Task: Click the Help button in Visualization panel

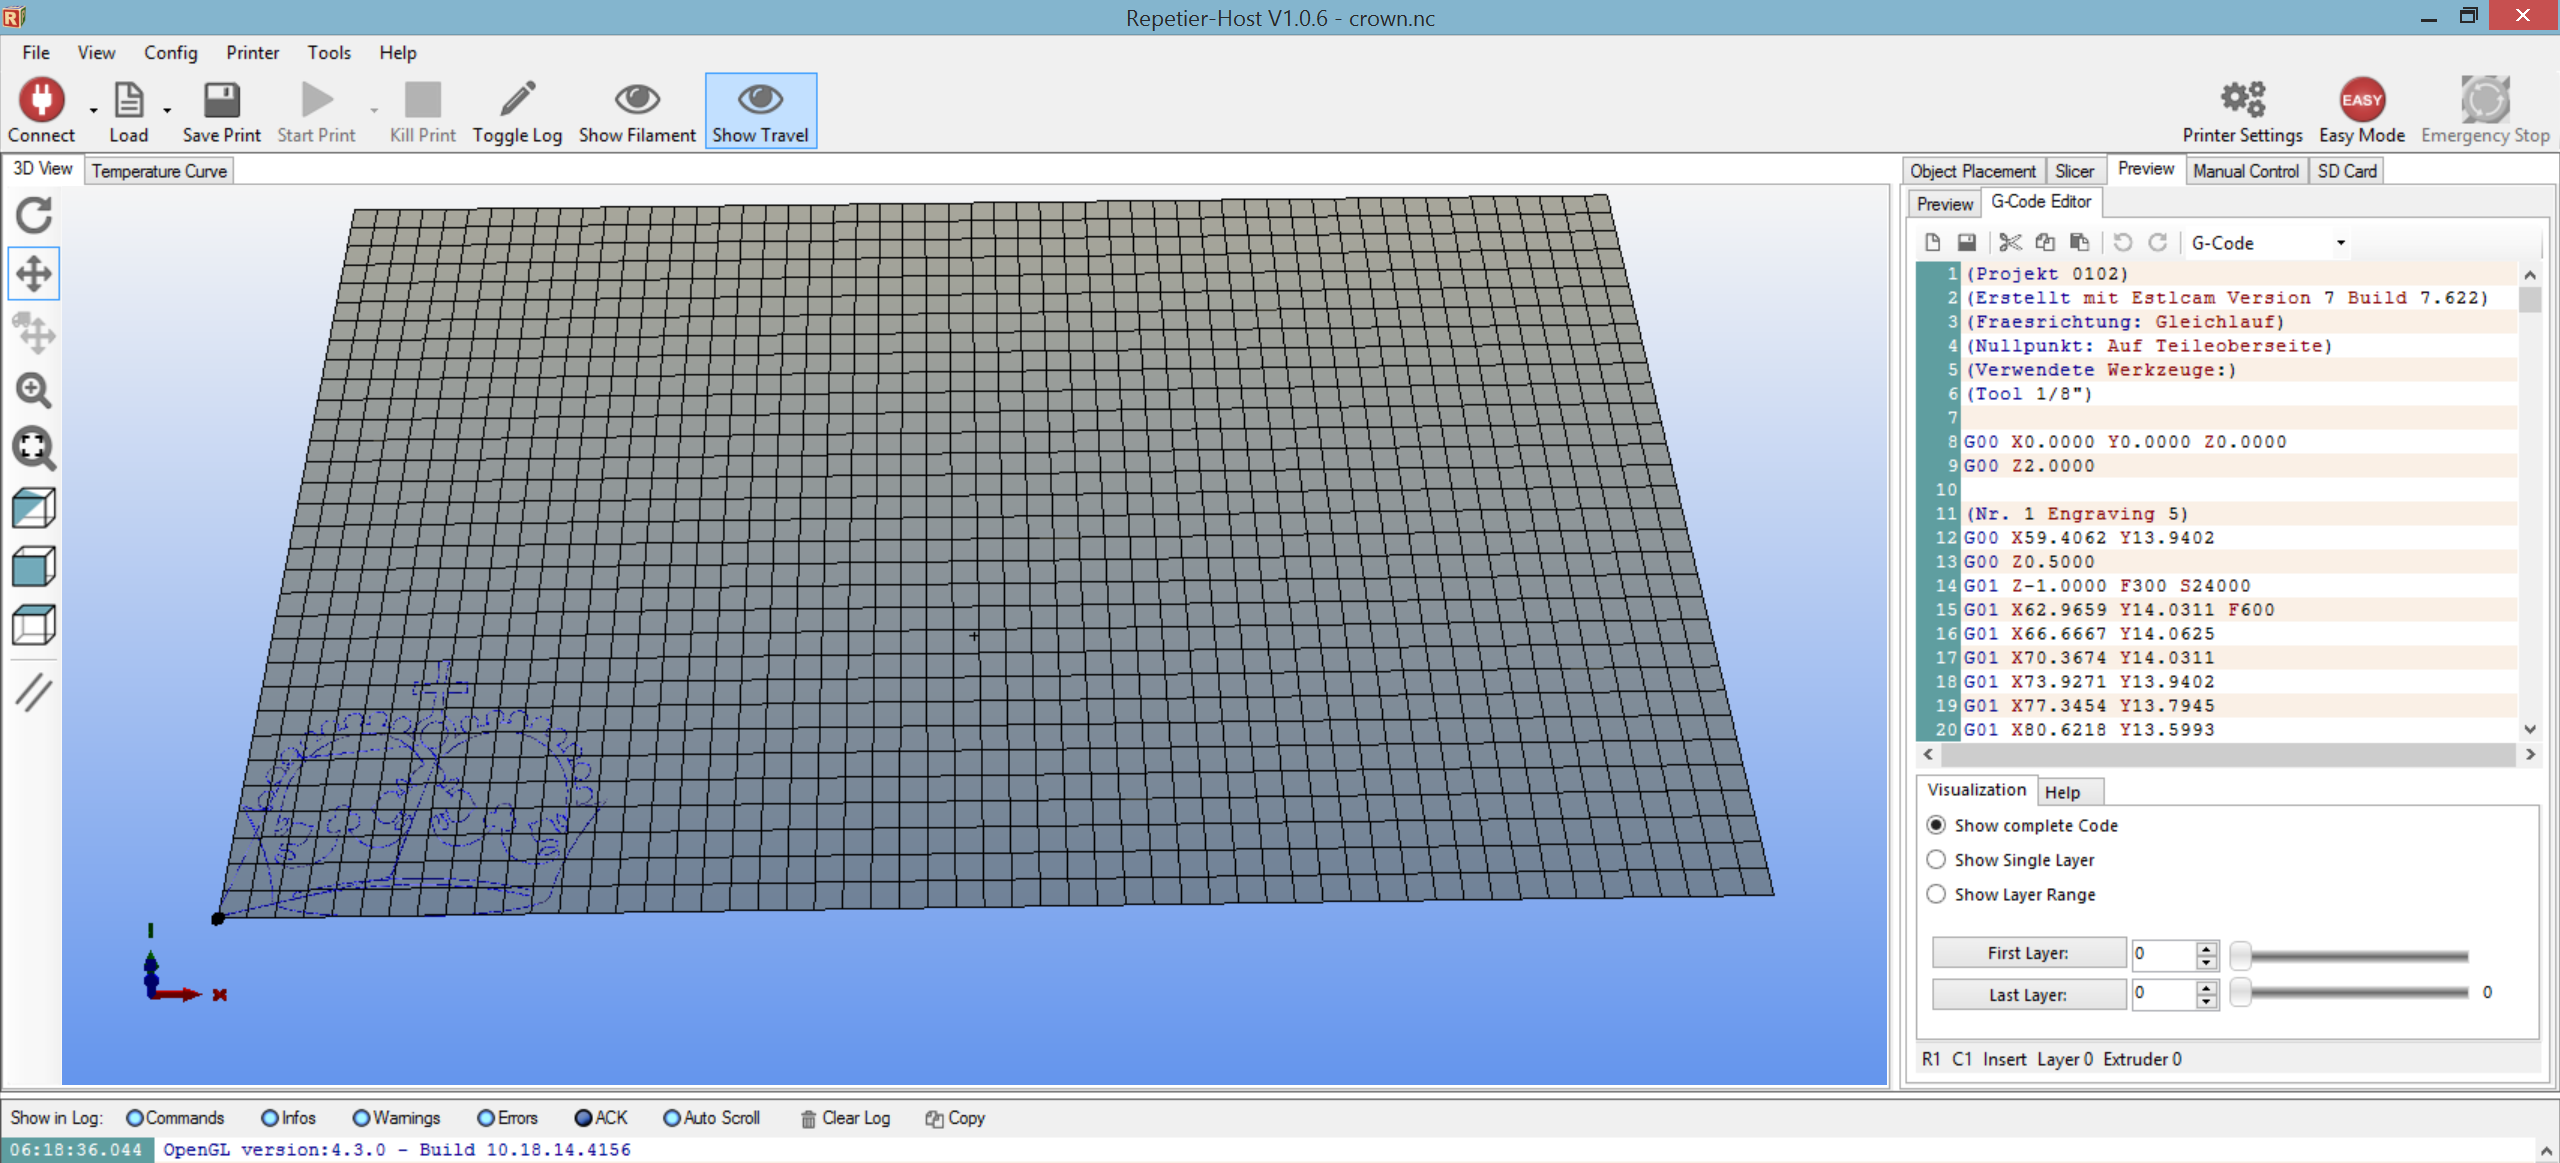Action: click(x=2060, y=791)
